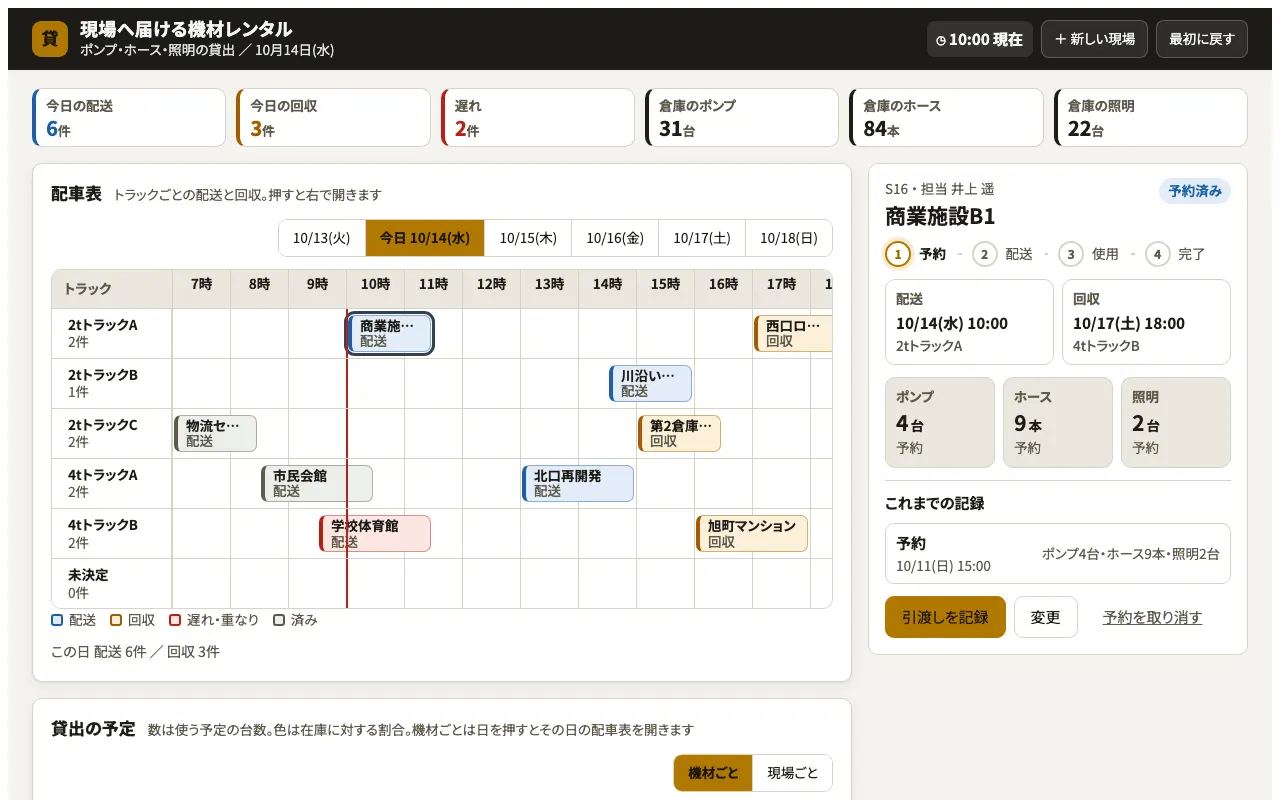Viewport: 1280px width, 800px height.
Task: Click the blue 配送 legend swatch
Action: point(57,620)
